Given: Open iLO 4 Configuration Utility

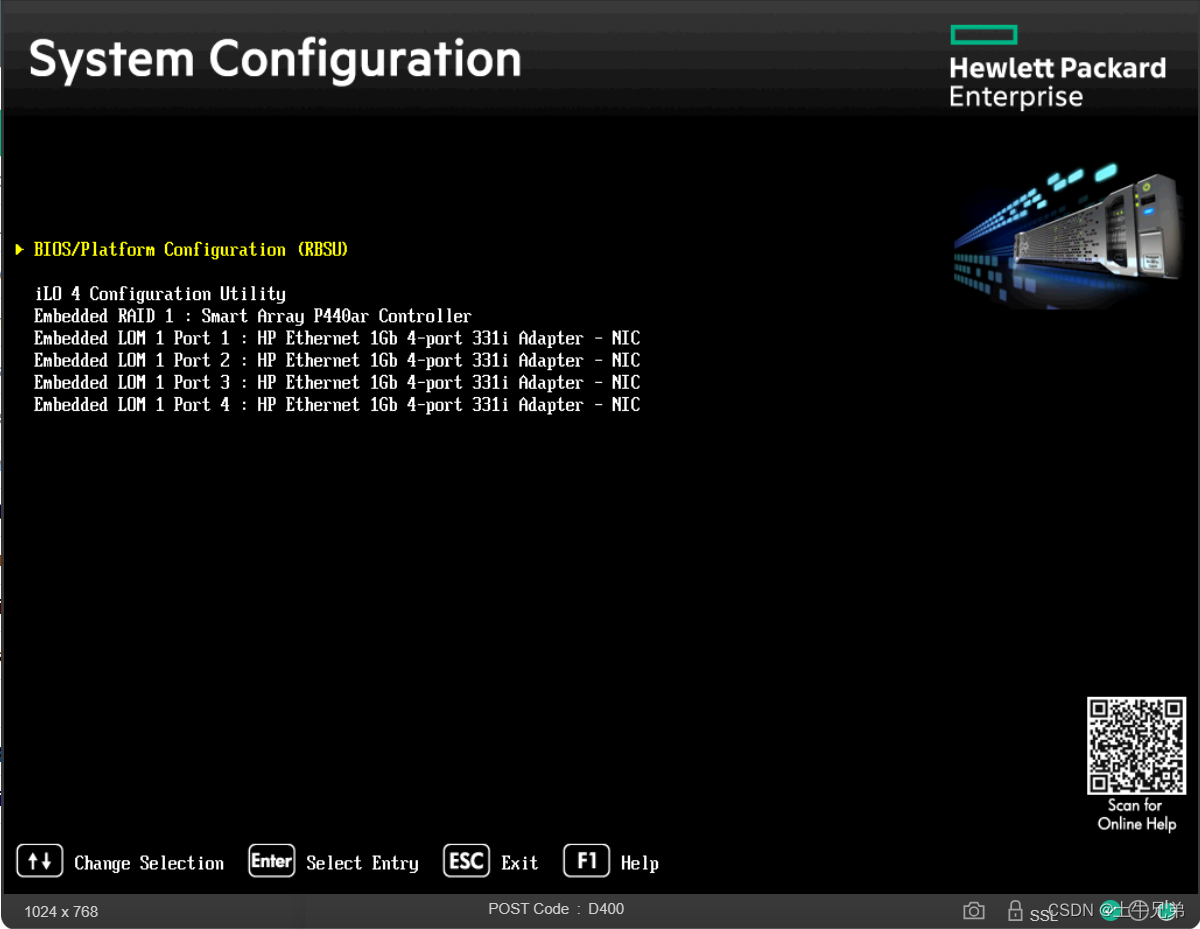Looking at the screenshot, I should point(160,294).
